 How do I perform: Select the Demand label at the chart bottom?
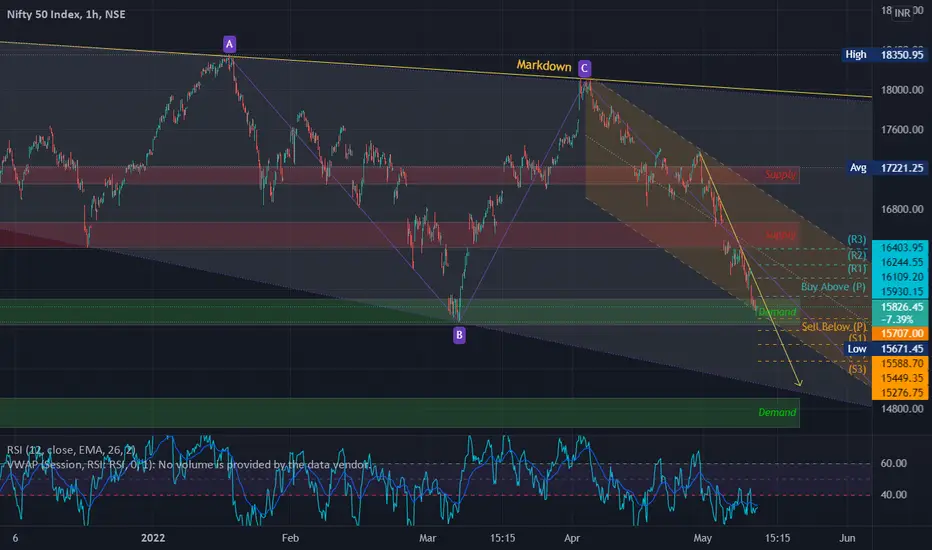pyautogui.click(x=777, y=413)
